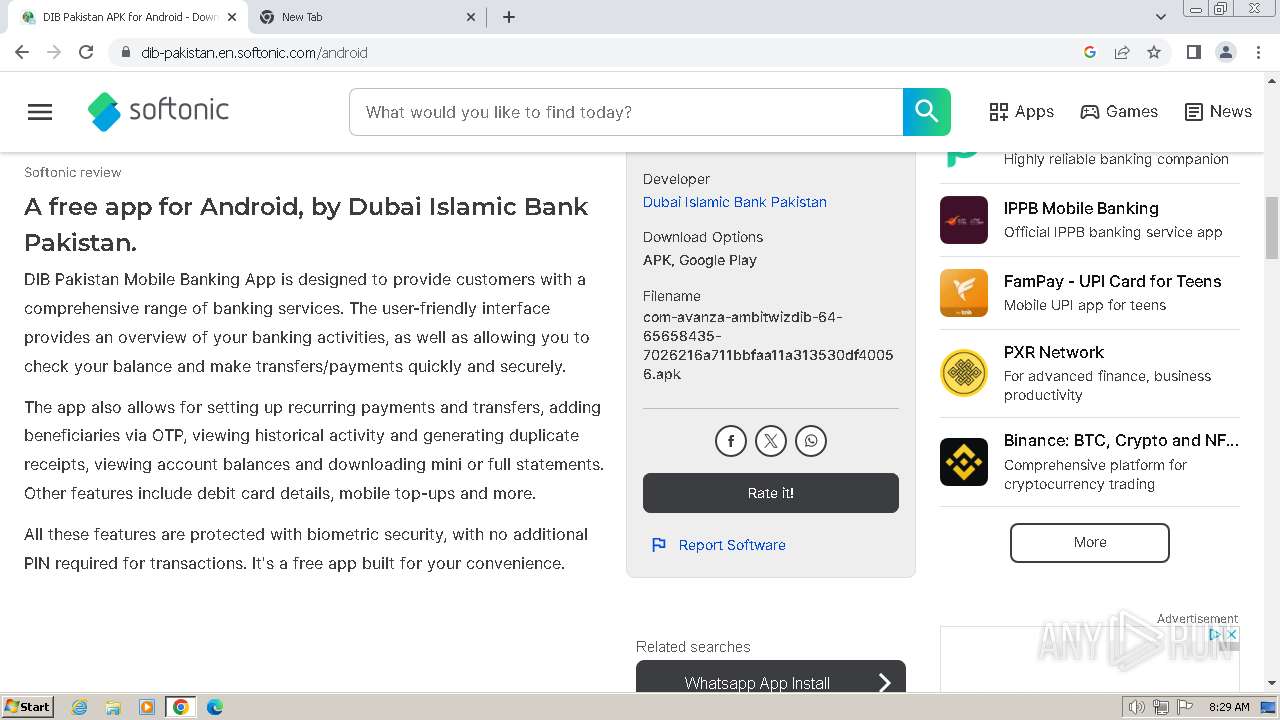Launch Internet Explorer from taskbar
The image size is (1280, 720).
click(79, 707)
